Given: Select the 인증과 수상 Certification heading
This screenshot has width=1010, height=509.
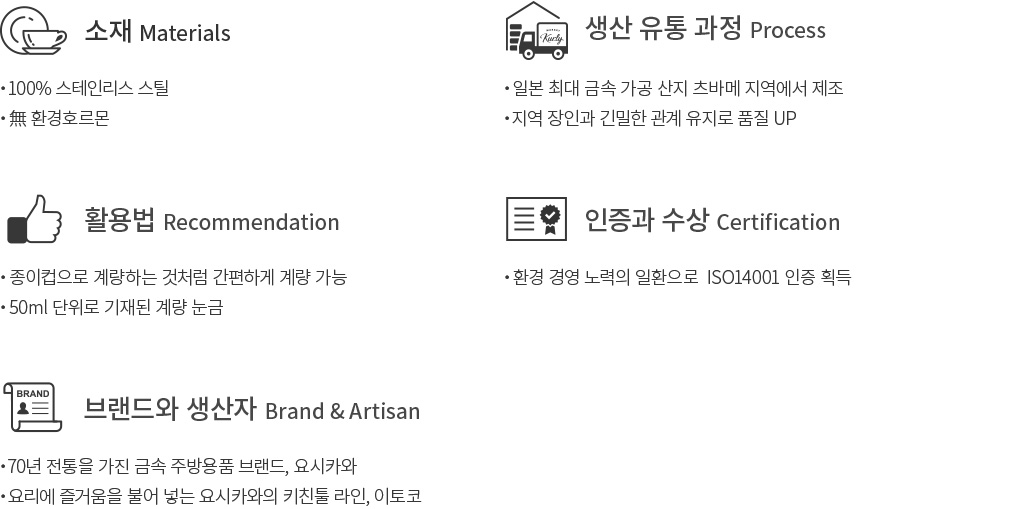Looking at the screenshot, I should point(712,220).
